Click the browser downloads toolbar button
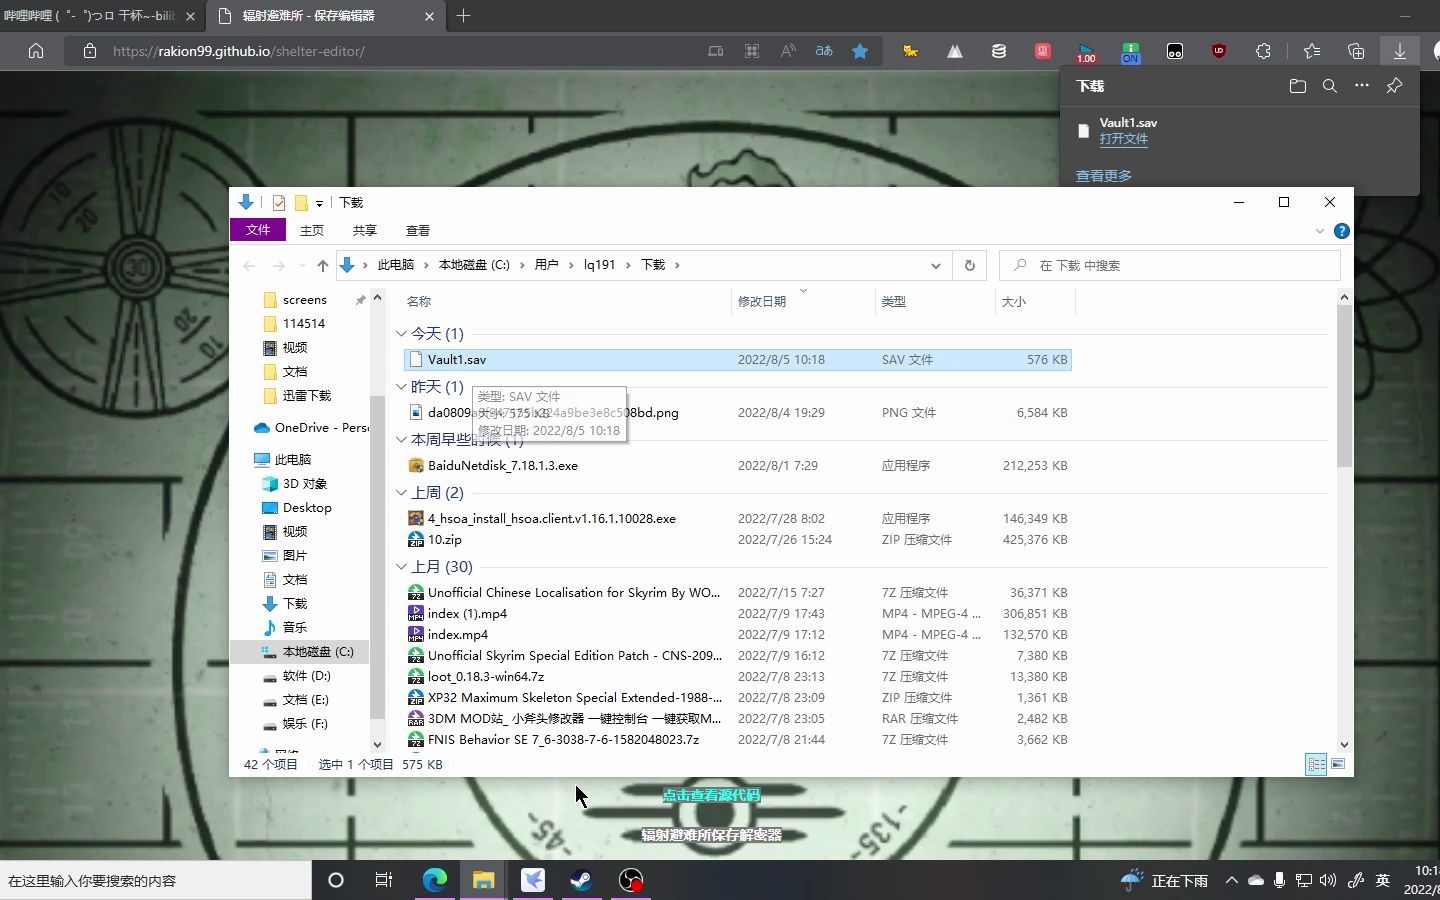The height and width of the screenshot is (900, 1440). point(1399,51)
